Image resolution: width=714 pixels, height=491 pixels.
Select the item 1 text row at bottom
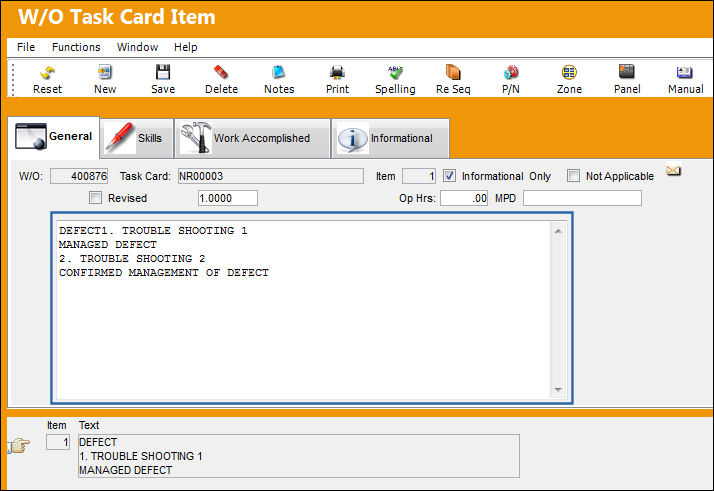(299, 456)
